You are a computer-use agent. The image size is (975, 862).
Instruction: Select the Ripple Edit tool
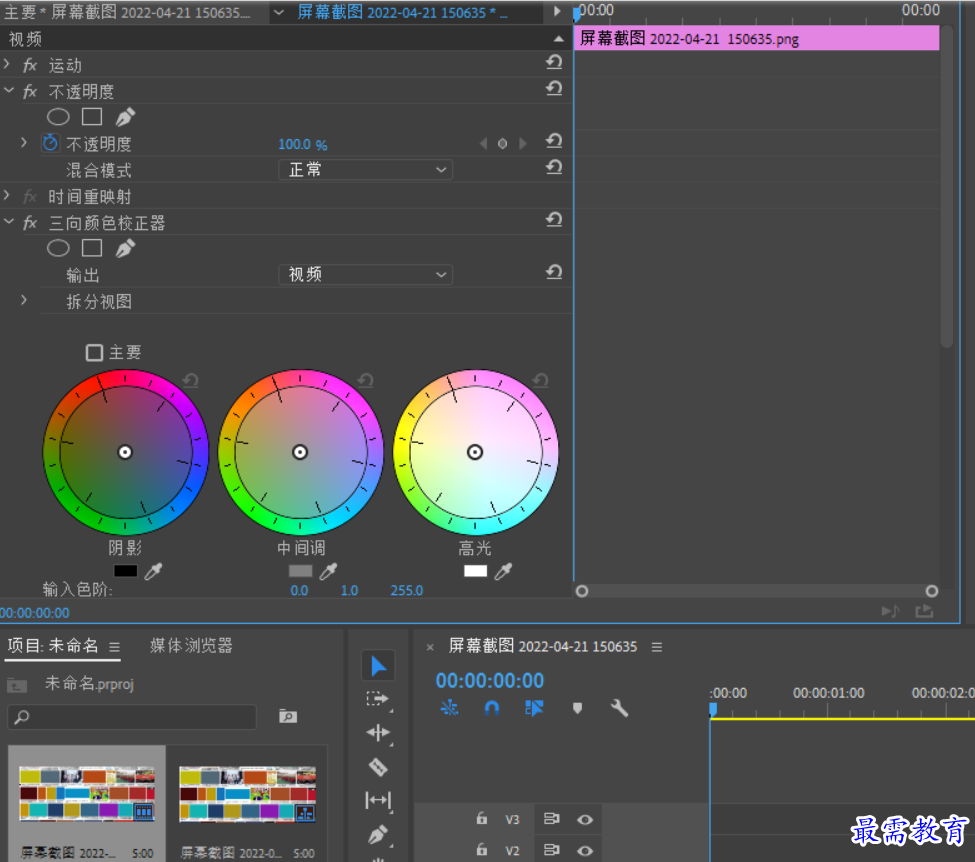click(377, 733)
